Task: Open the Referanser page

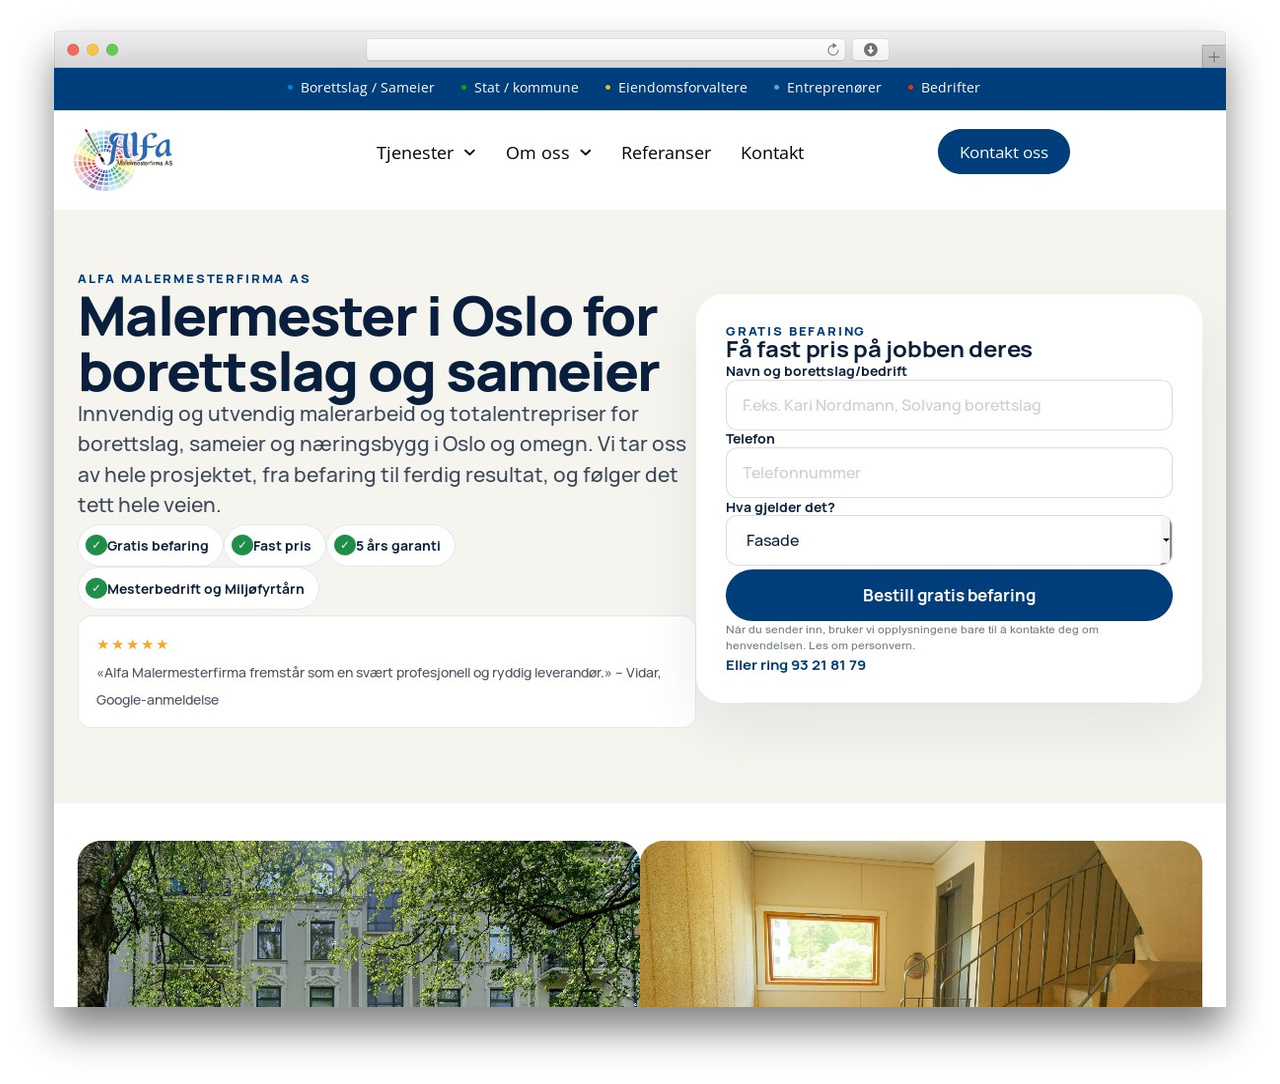Action: [666, 153]
